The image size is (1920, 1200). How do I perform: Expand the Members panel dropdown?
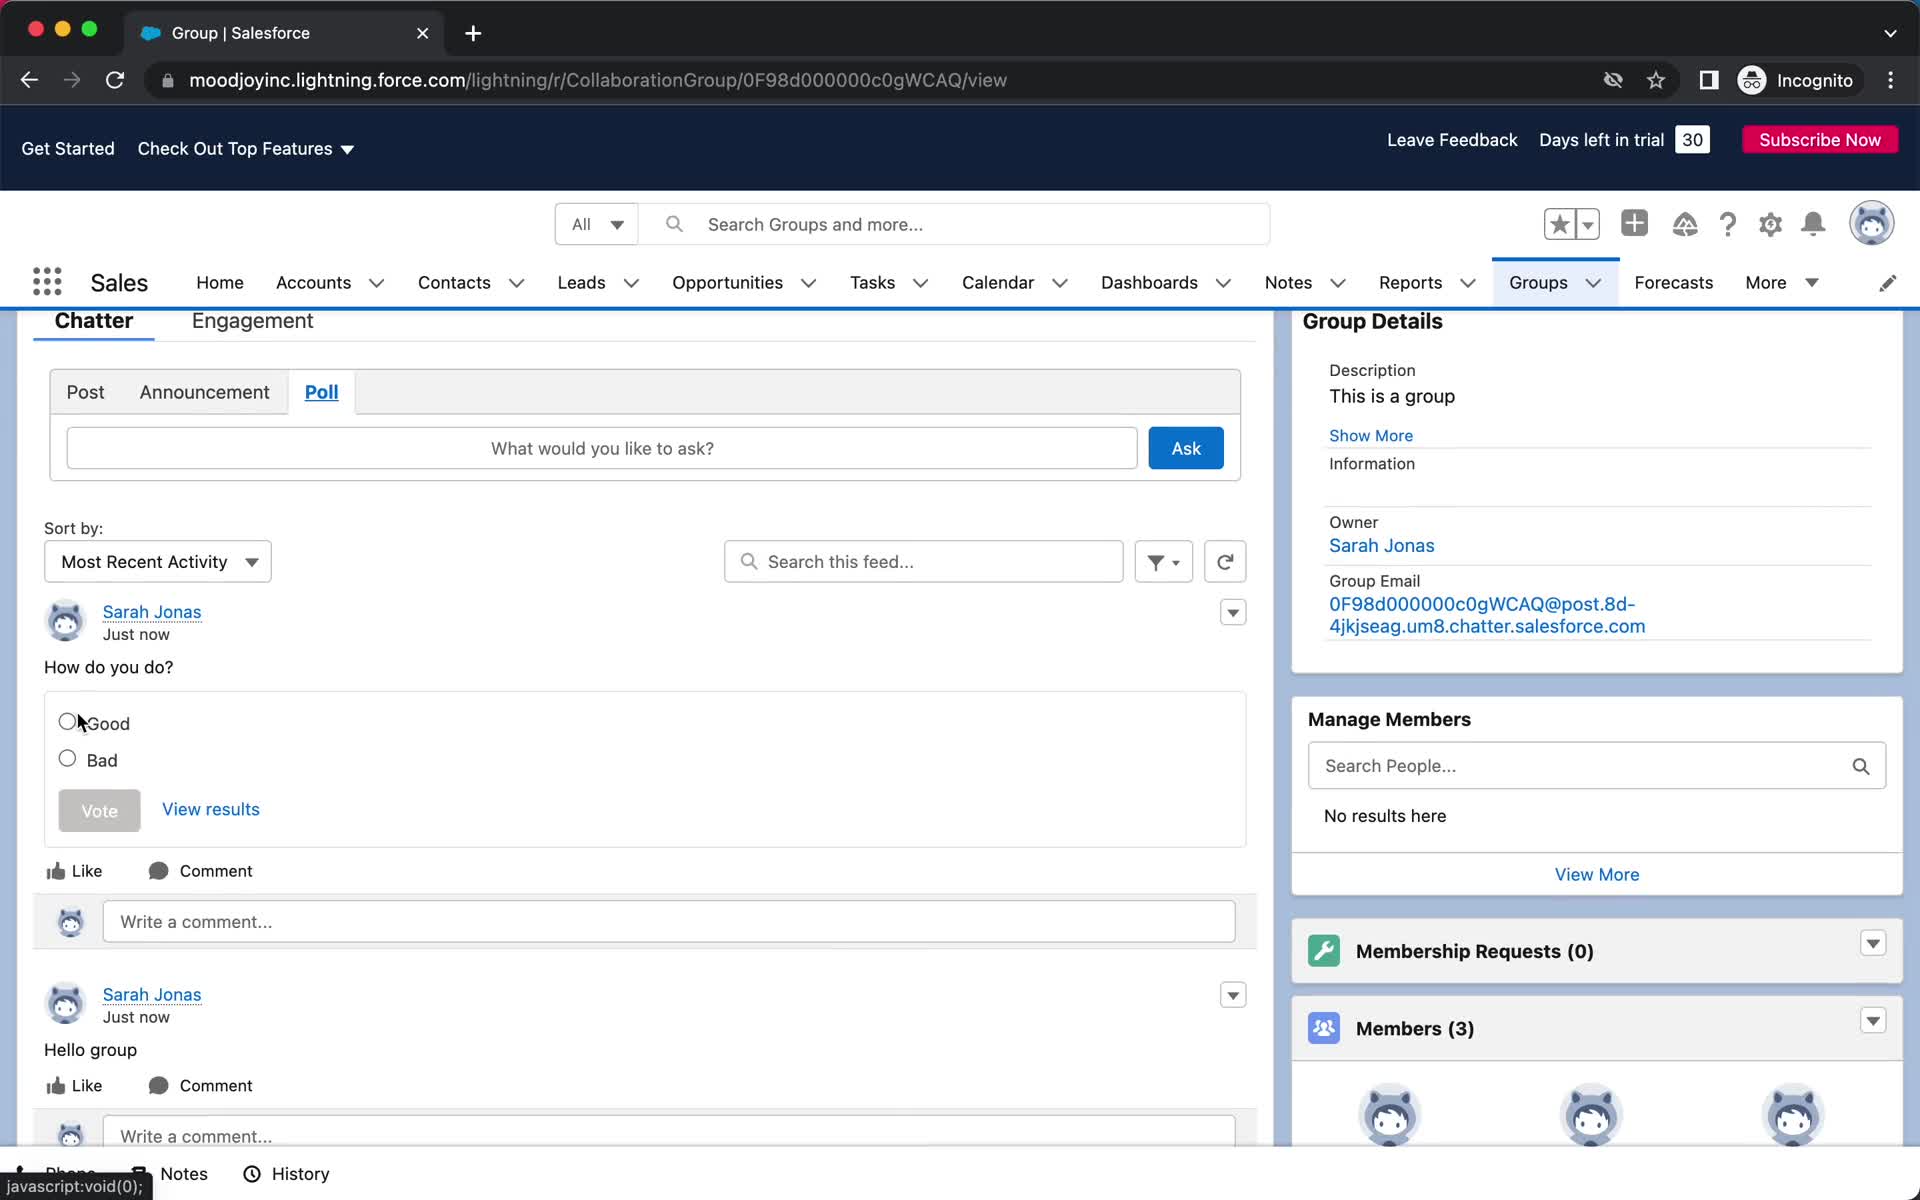(1873, 1021)
